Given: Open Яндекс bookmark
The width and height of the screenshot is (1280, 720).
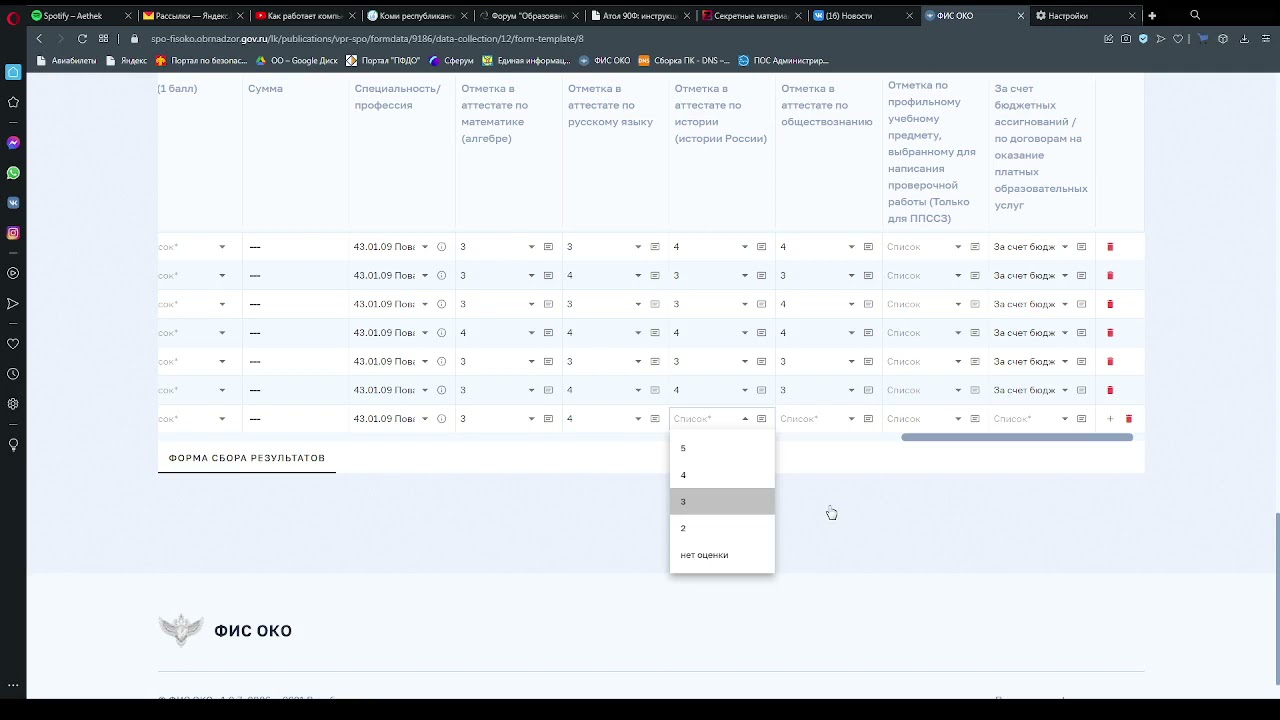Looking at the screenshot, I should 126,61.
